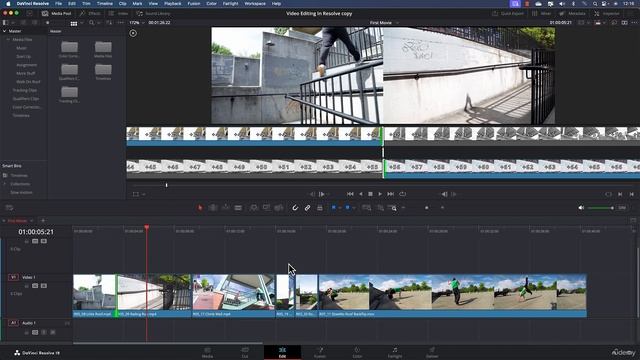
Task: Toggle the A1 audio destination control
Action: pyautogui.click(x=13, y=323)
